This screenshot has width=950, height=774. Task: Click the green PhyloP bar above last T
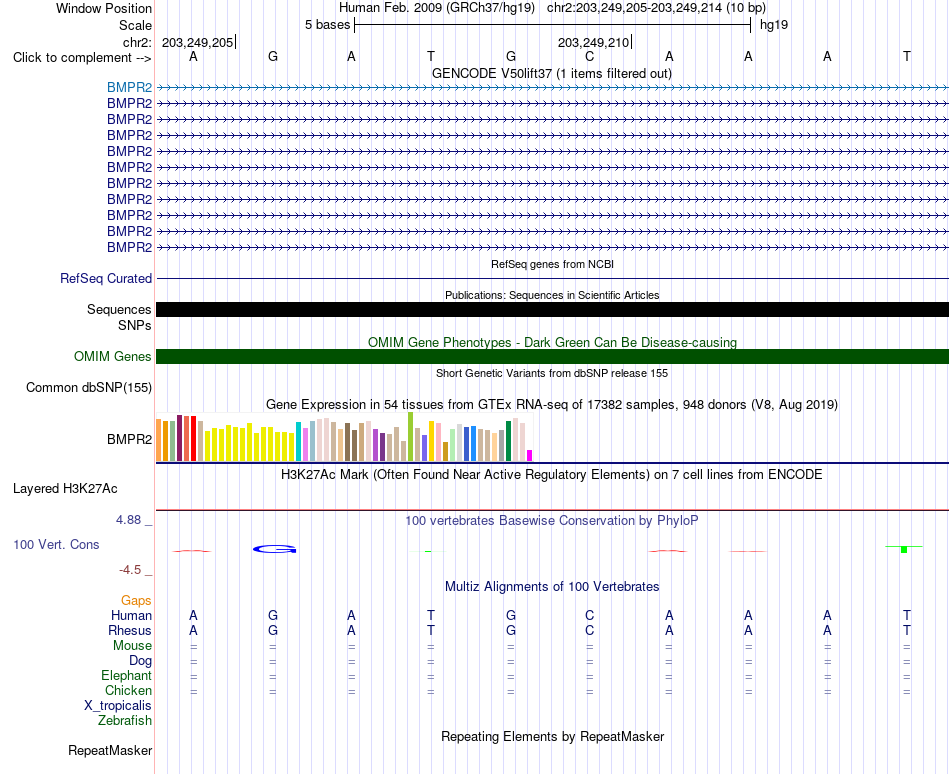pyautogui.click(x=904, y=549)
